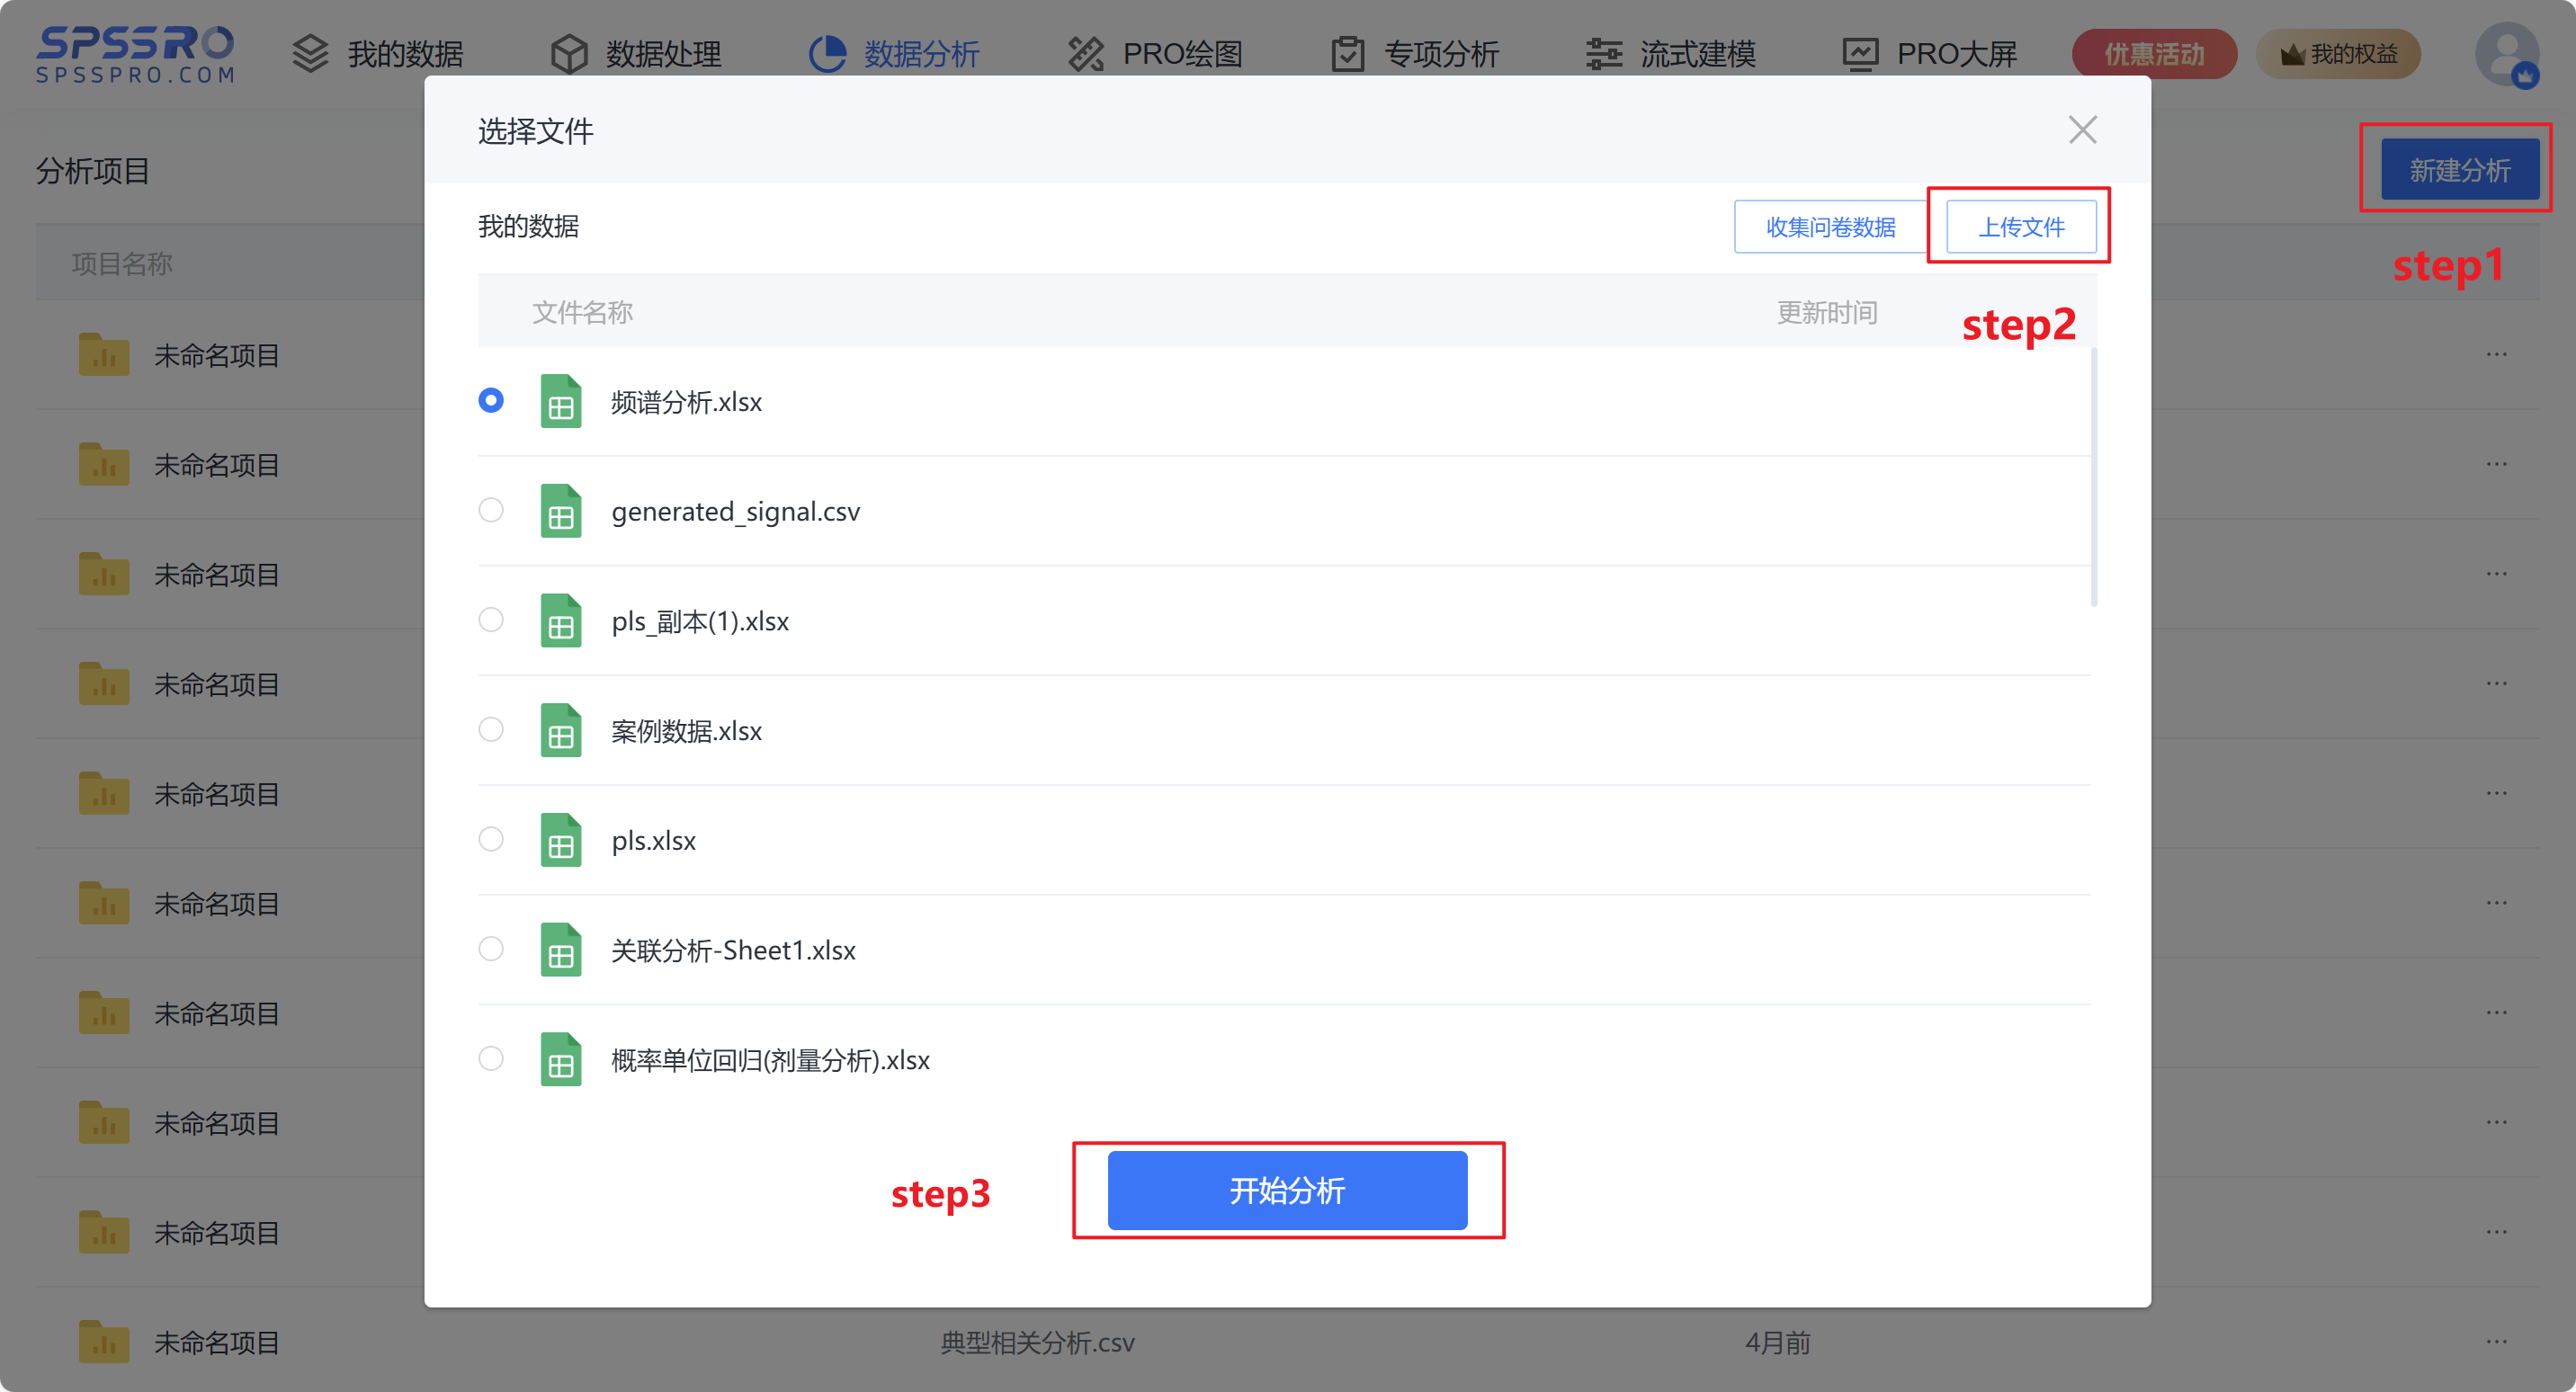Open the more menu of the fourth project row
This screenshot has height=1392, width=2576.
(x=2496, y=684)
